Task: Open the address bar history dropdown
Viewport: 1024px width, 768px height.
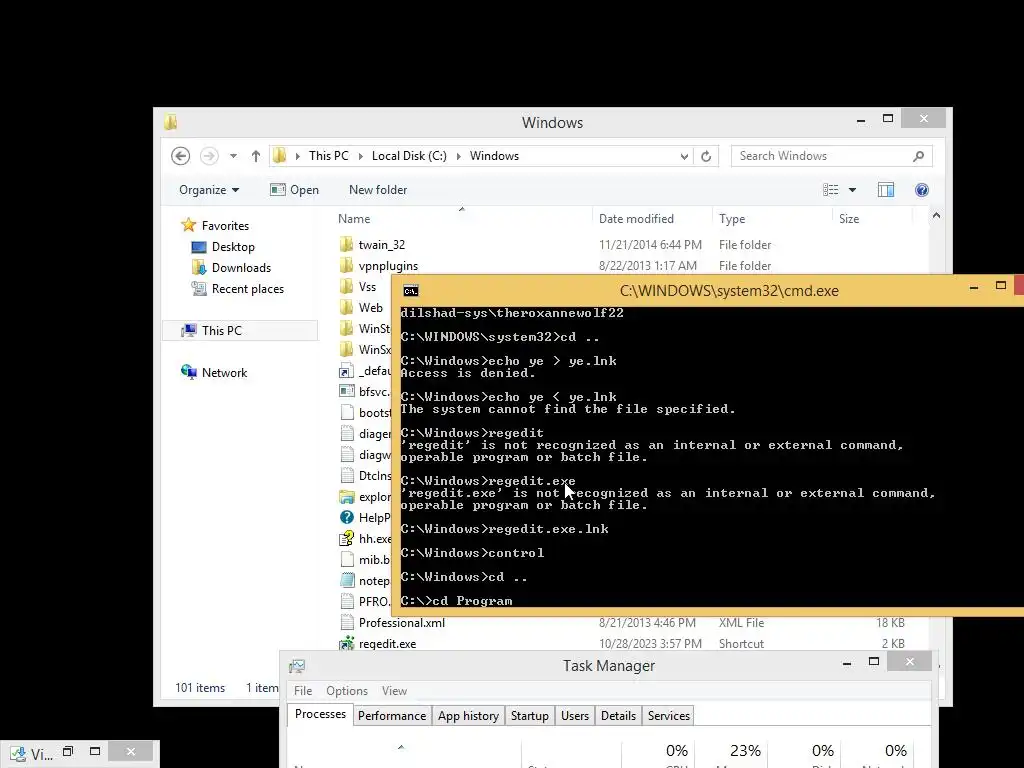Action: pos(684,156)
